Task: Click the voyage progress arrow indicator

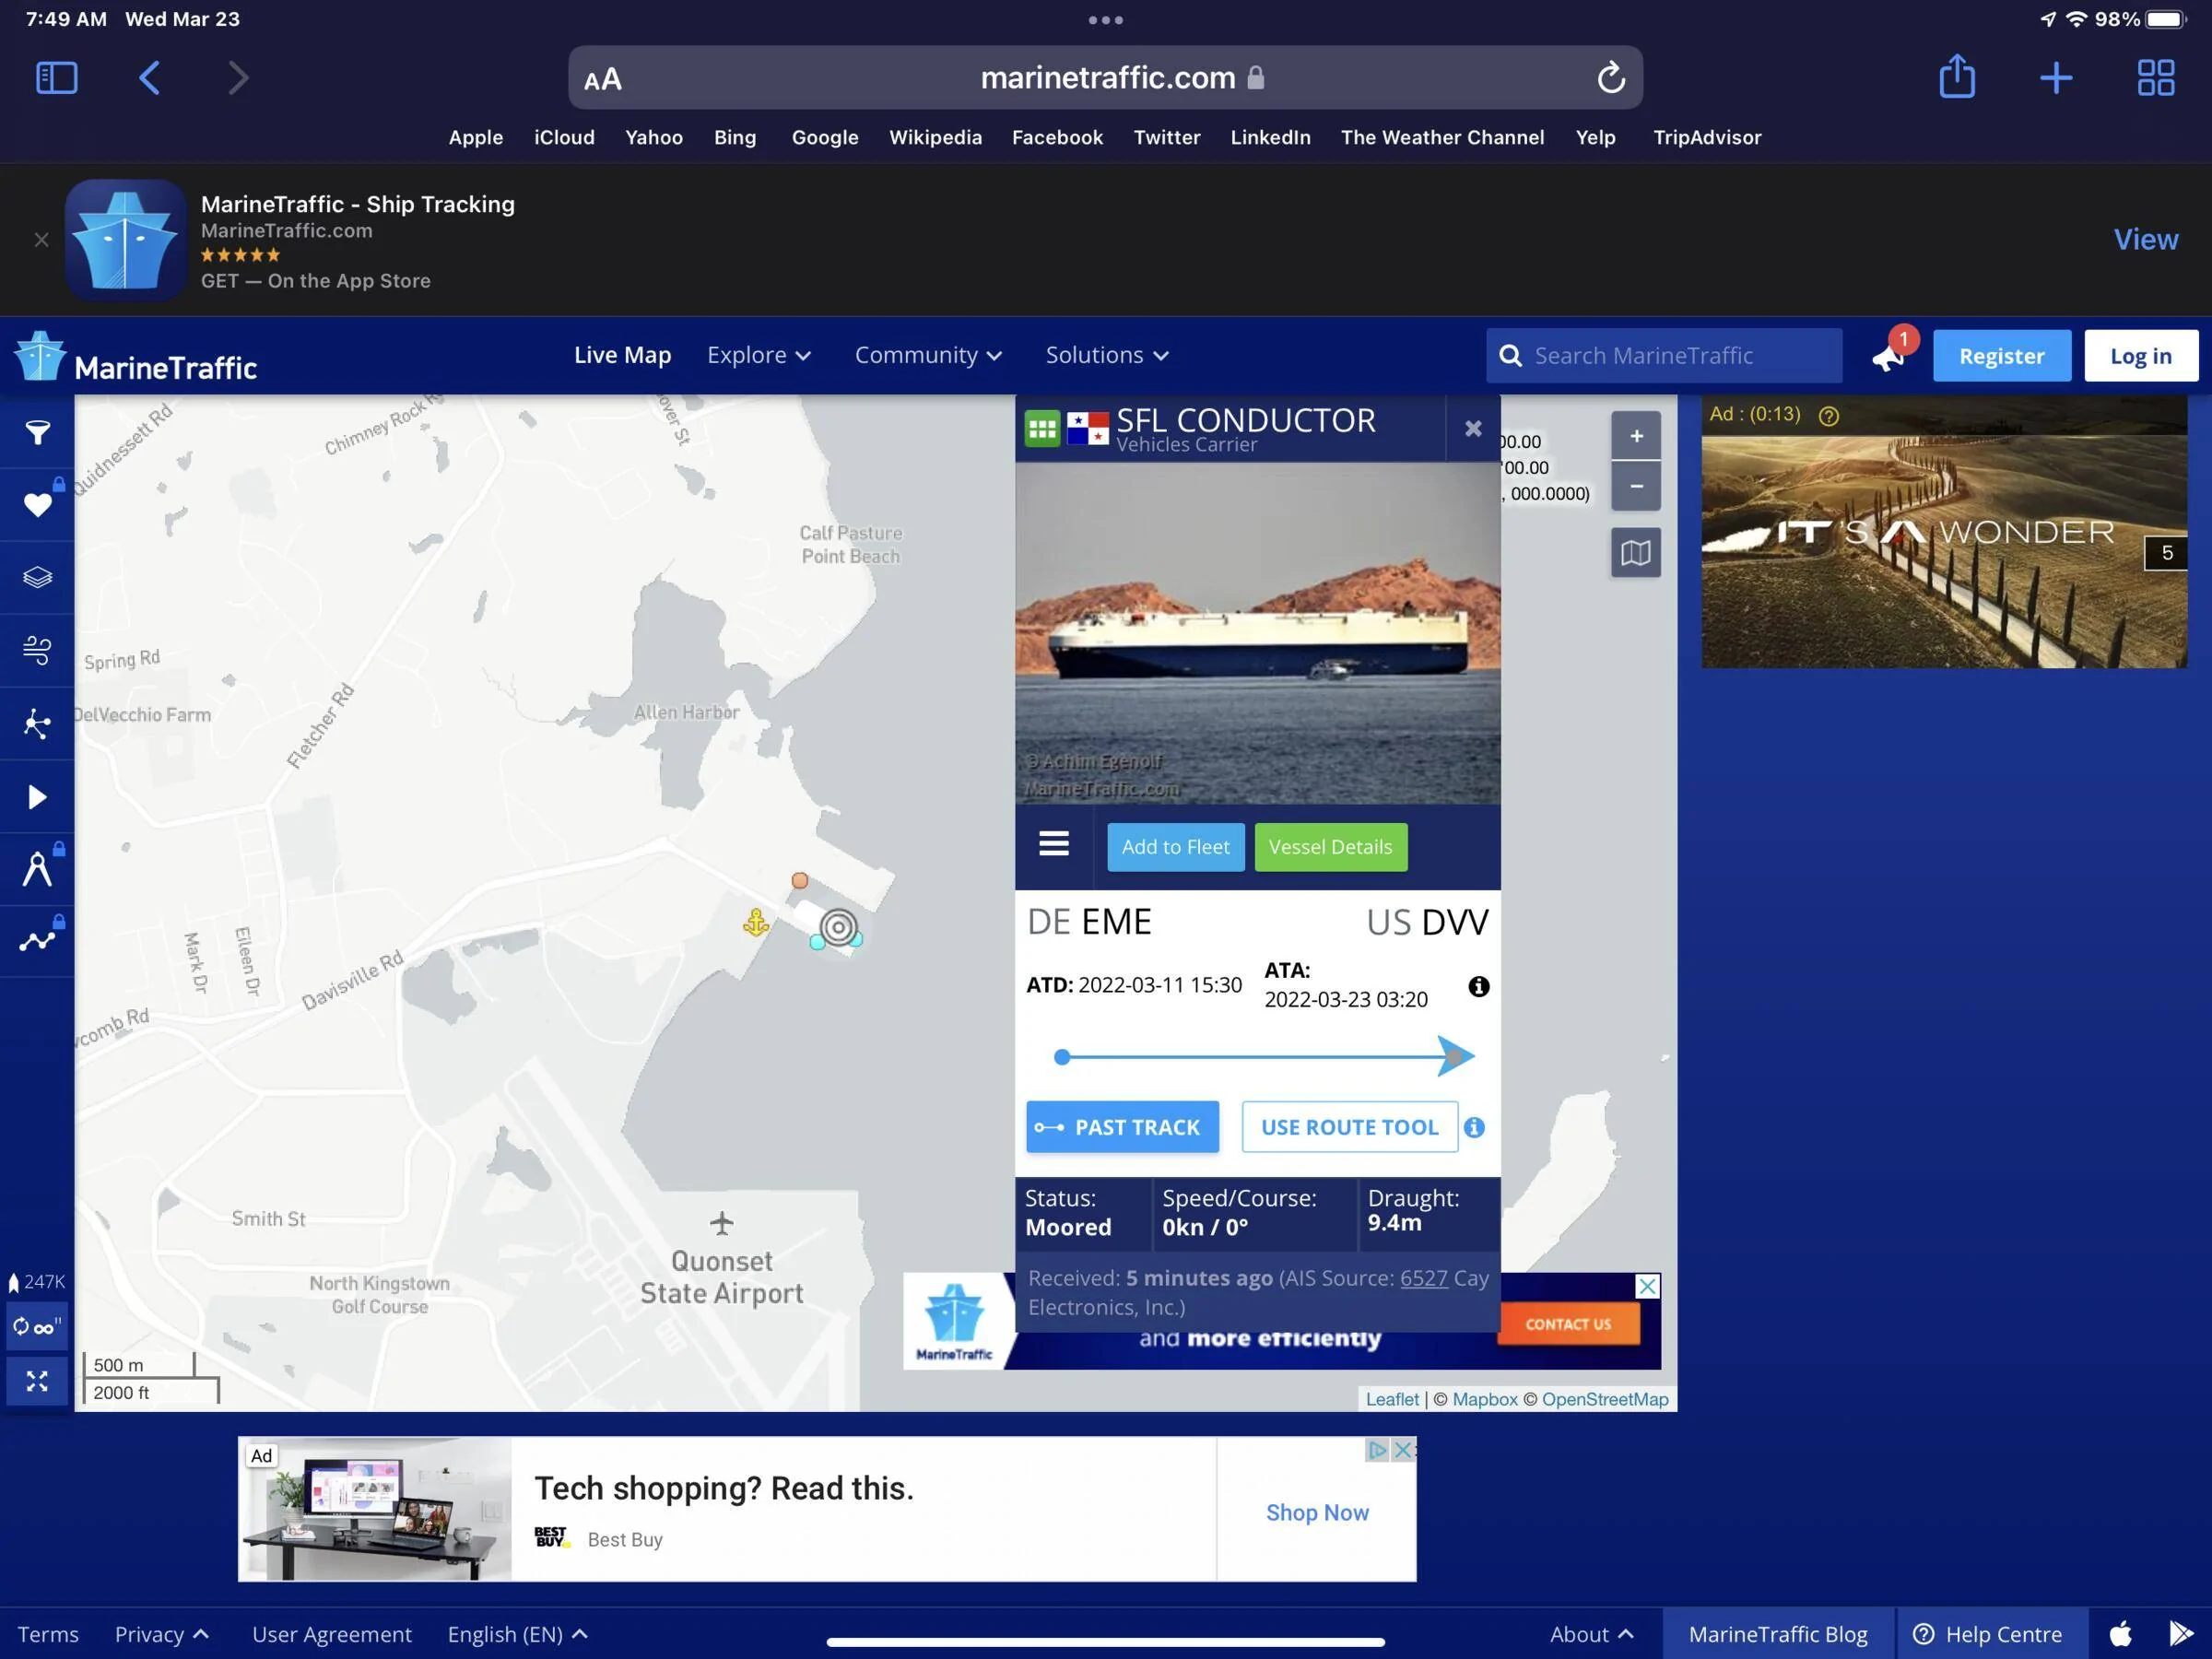Action: (x=1455, y=1056)
